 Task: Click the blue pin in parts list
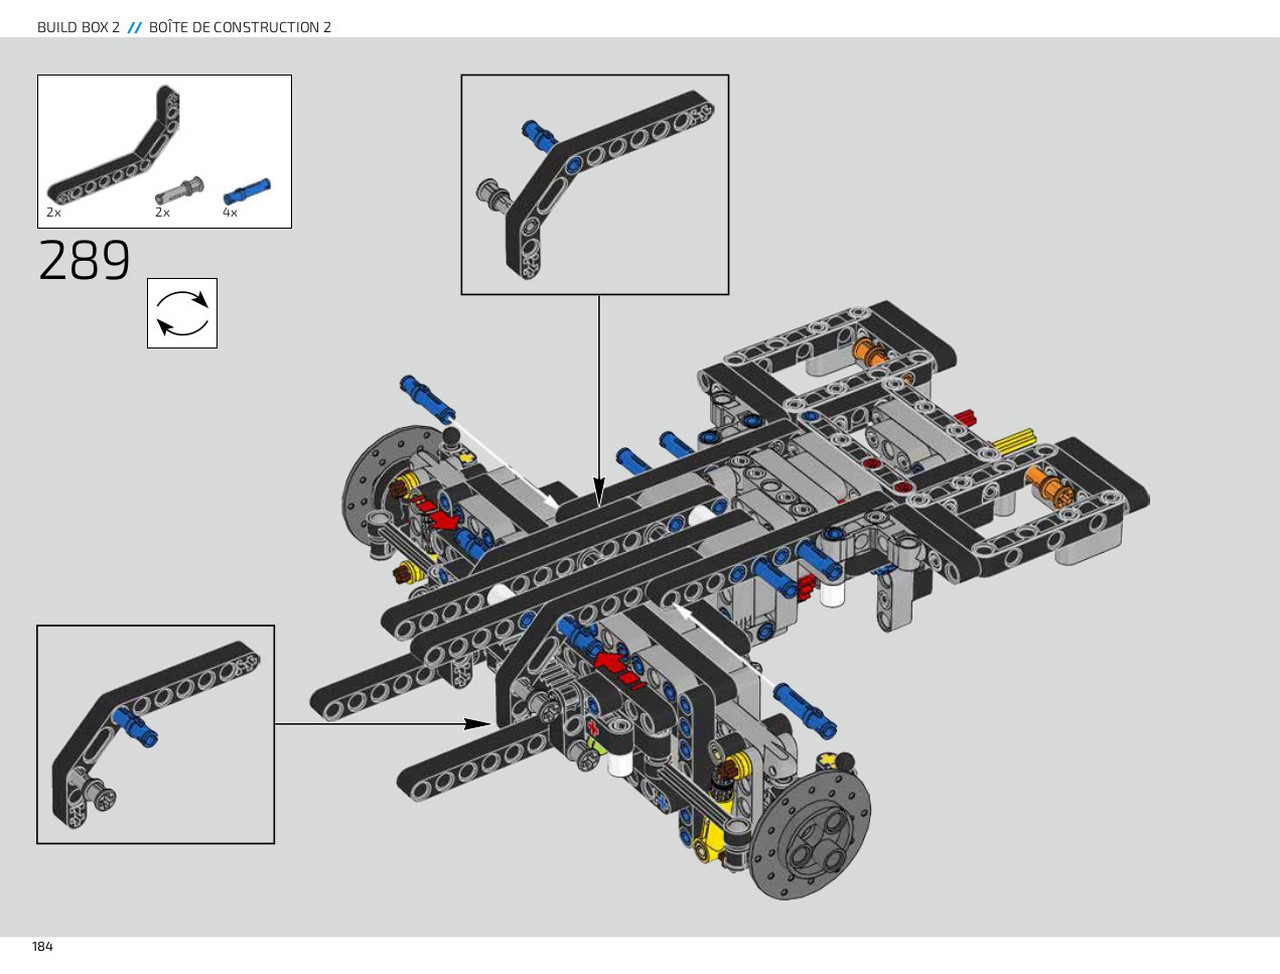pos(247,190)
